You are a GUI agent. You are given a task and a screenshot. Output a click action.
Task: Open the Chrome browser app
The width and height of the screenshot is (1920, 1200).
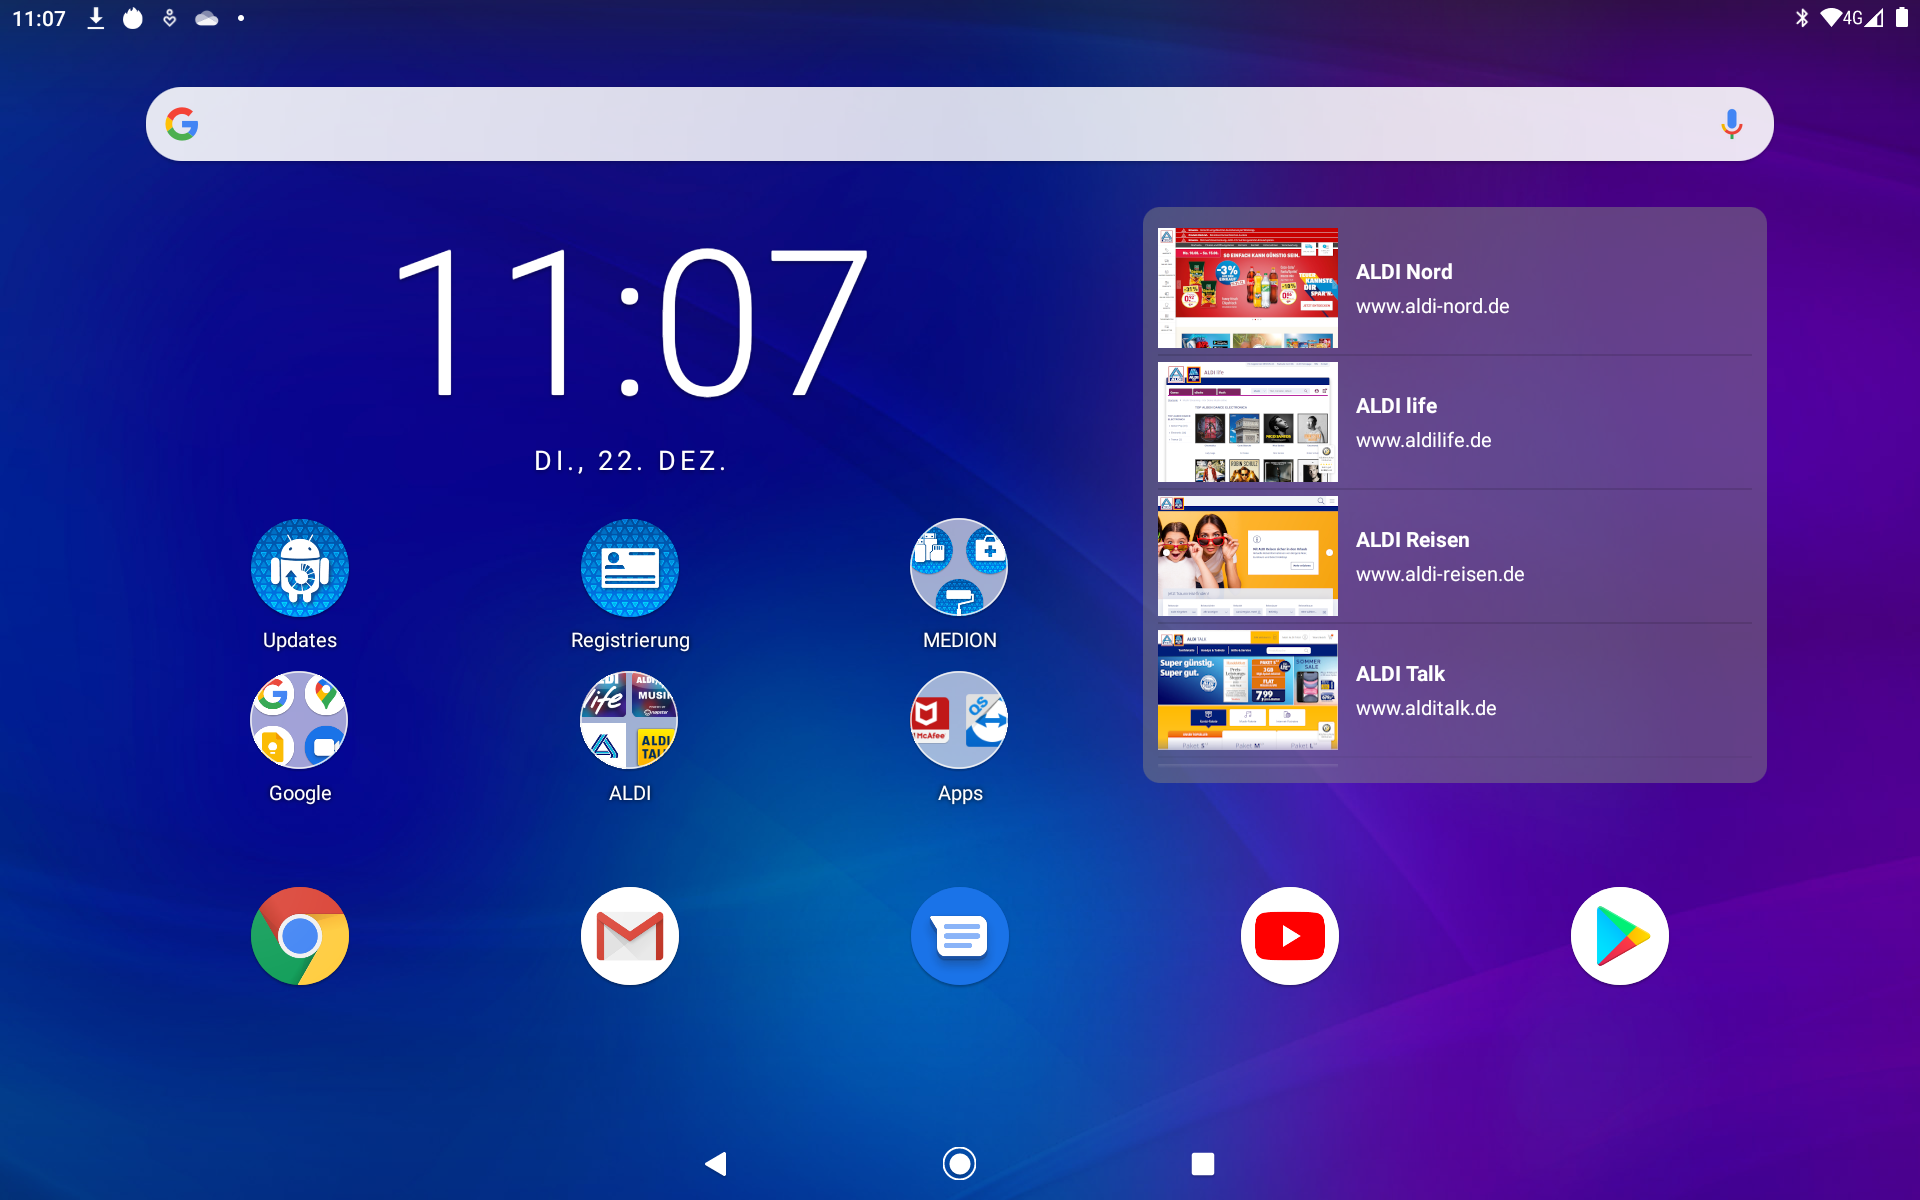tap(299, 937)
